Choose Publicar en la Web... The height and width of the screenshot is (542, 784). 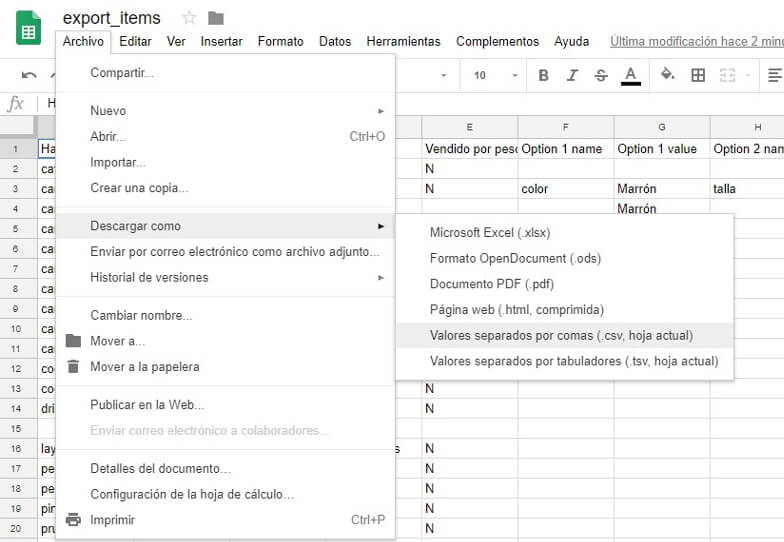point(225,404)
